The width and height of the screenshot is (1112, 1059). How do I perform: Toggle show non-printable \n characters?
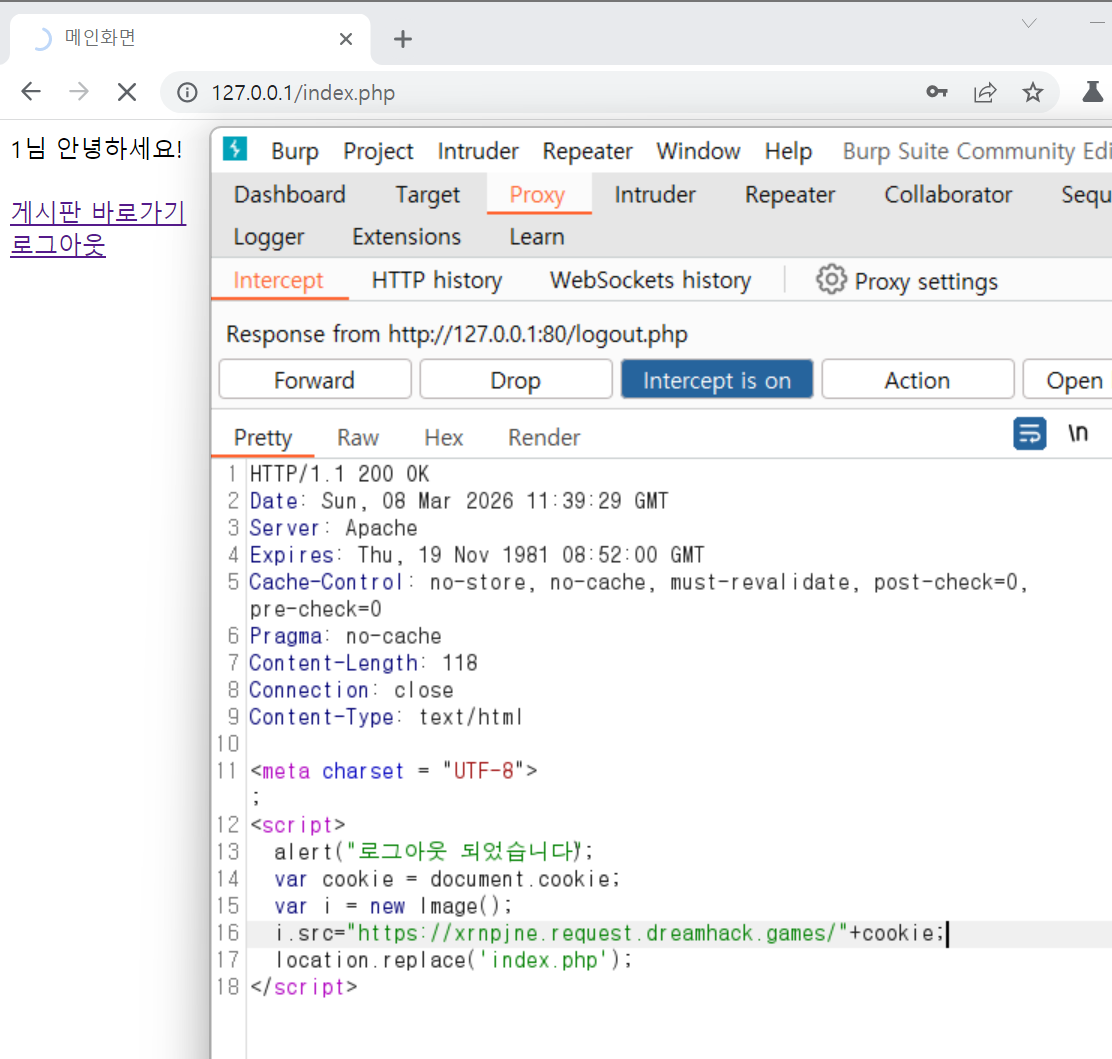point(1078,433)
